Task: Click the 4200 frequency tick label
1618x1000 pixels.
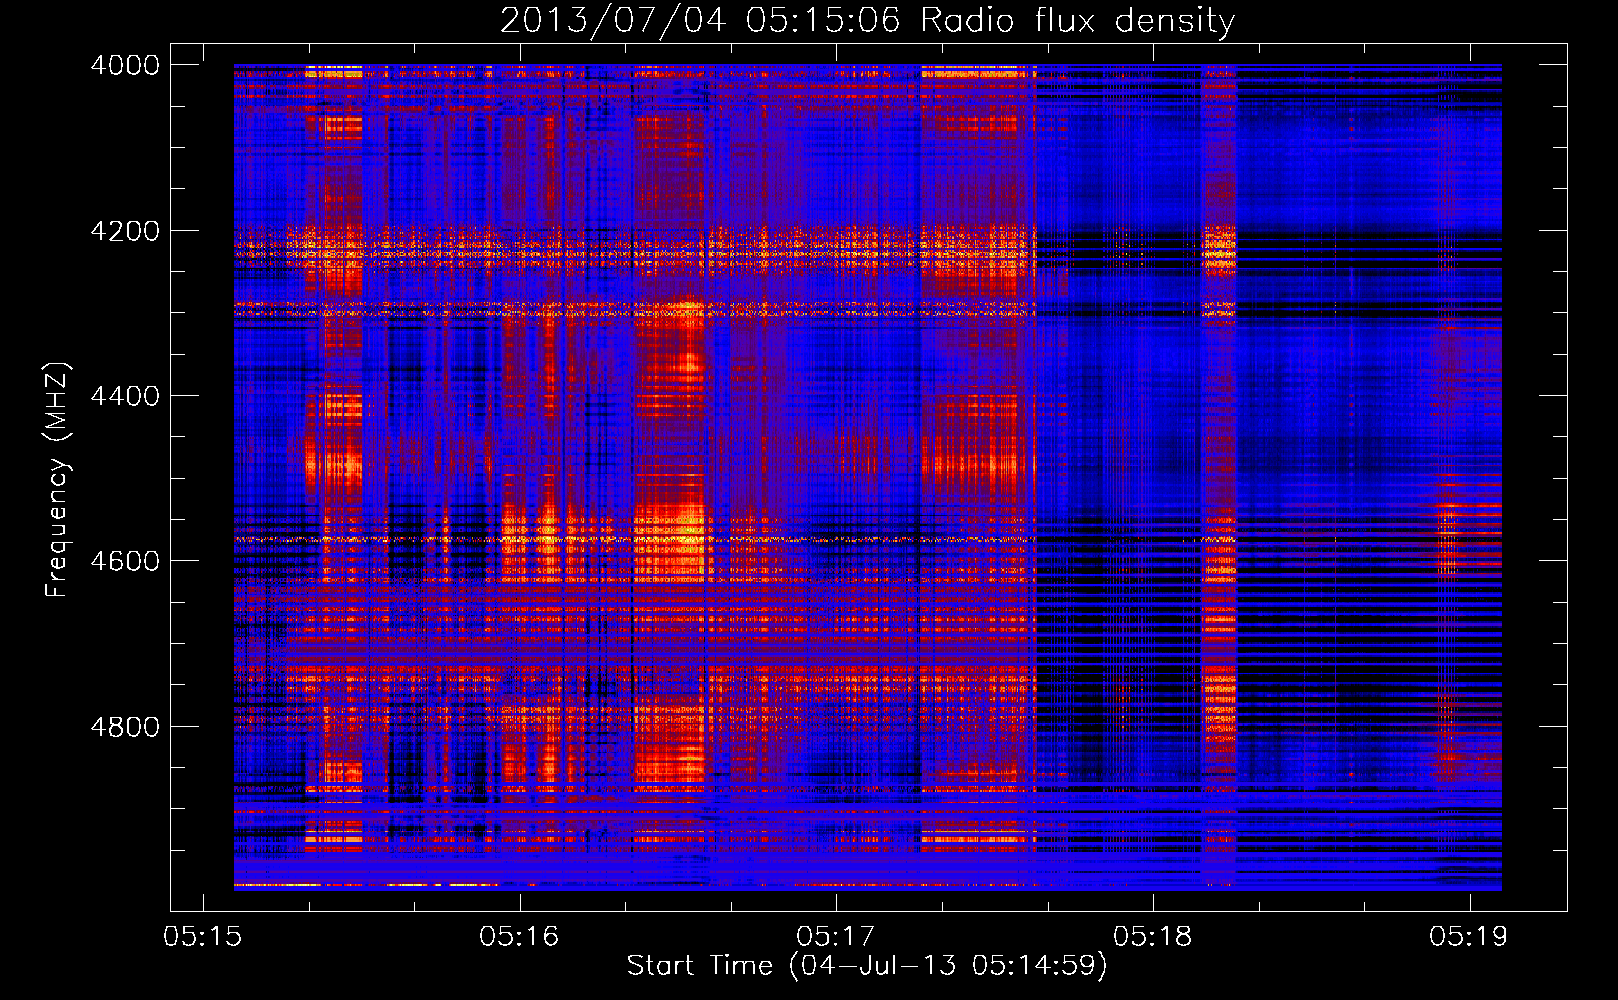Action: pos(125,231)
